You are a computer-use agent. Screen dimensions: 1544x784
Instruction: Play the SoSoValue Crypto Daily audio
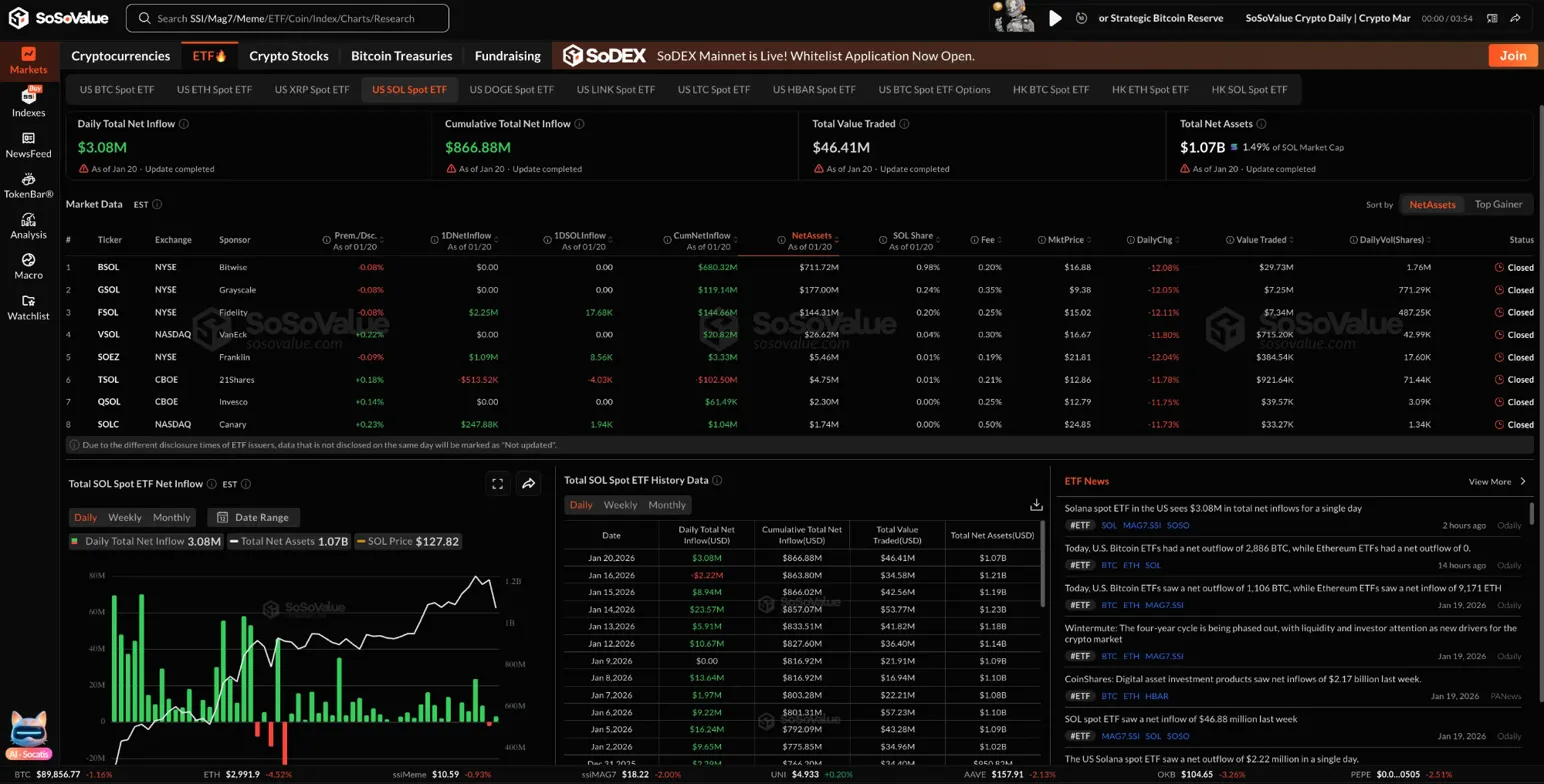coord(1054,18)
